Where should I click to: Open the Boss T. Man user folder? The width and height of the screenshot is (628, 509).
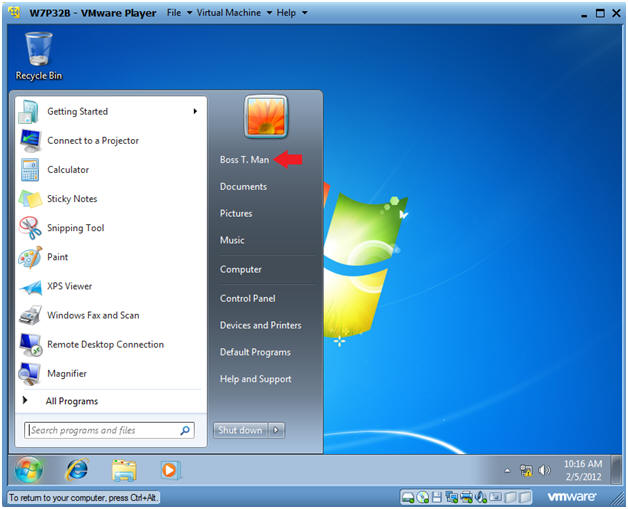(x=244, y=159)
